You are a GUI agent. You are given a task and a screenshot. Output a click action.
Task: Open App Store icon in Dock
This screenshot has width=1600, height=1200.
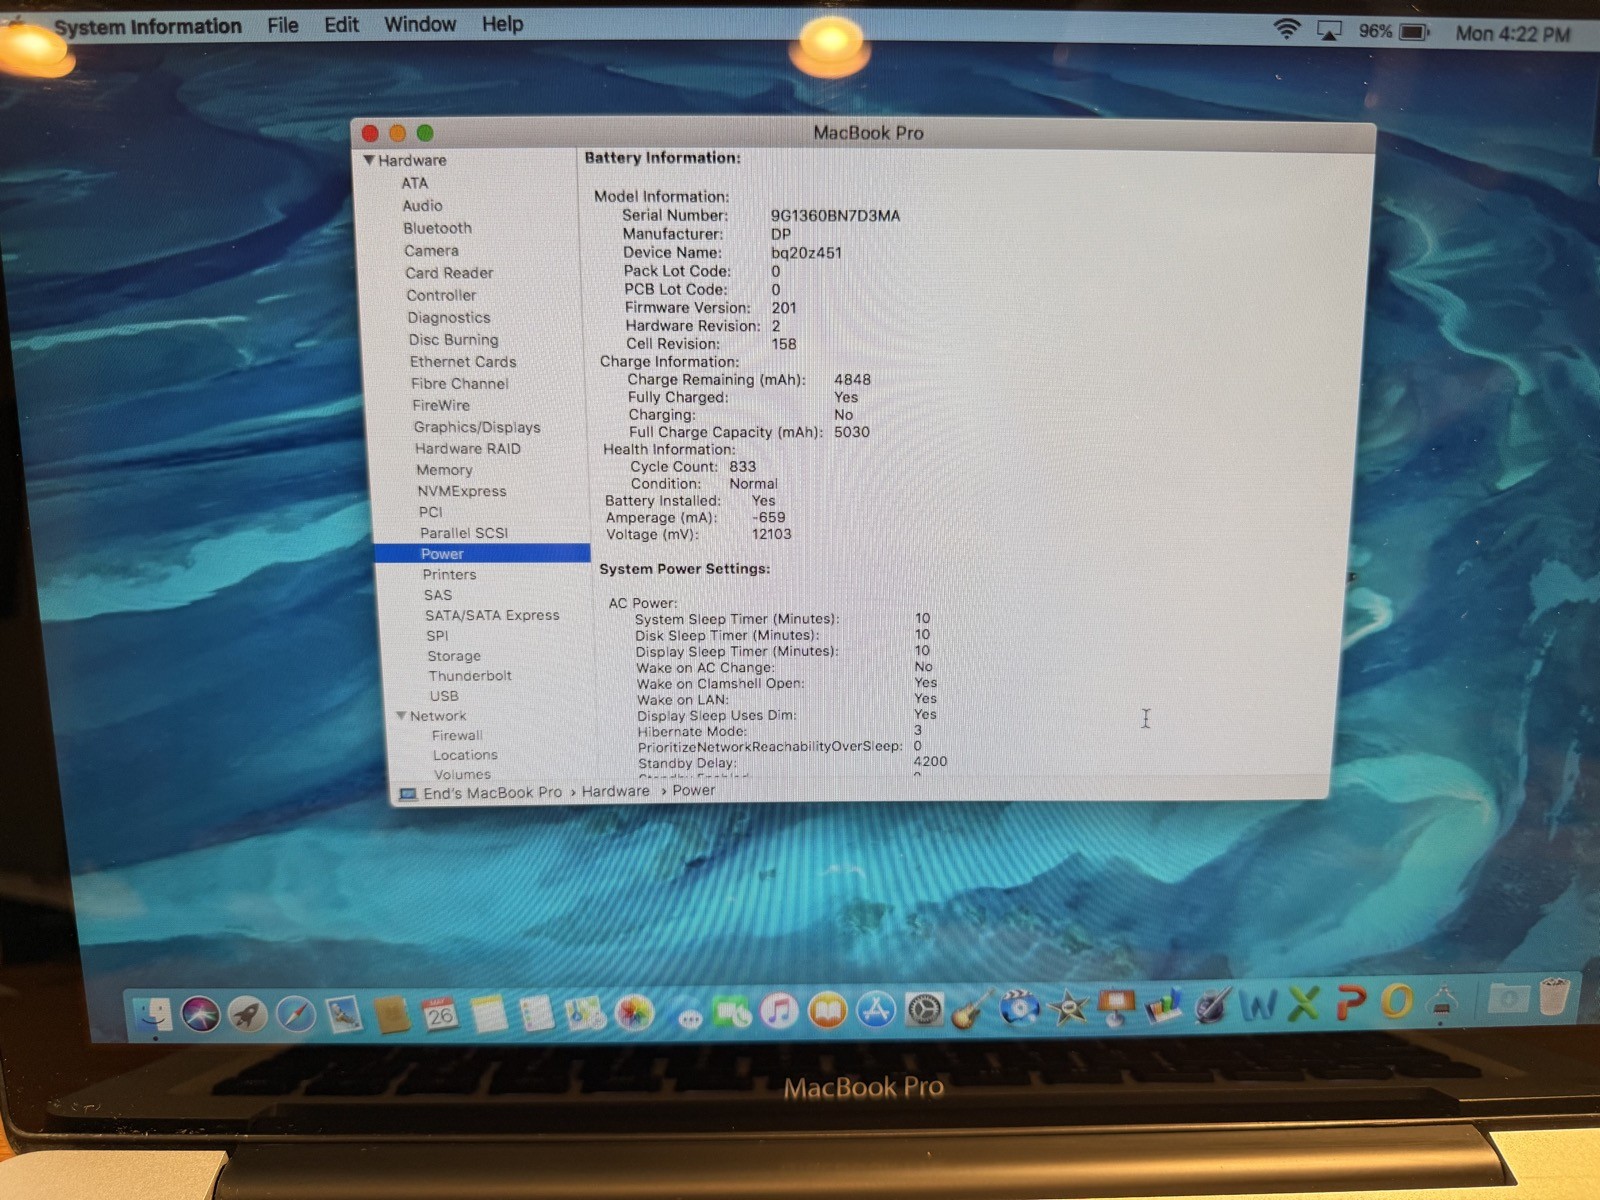tap(876, 1011)
